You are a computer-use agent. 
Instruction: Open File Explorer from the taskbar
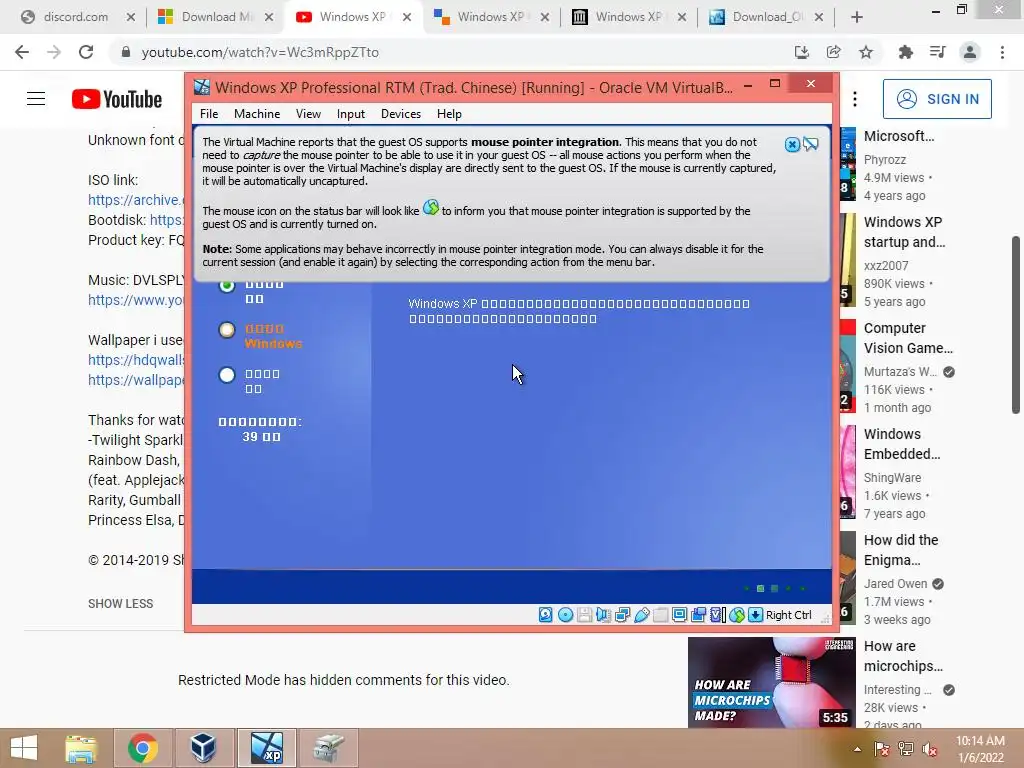[x=81, y=748]
